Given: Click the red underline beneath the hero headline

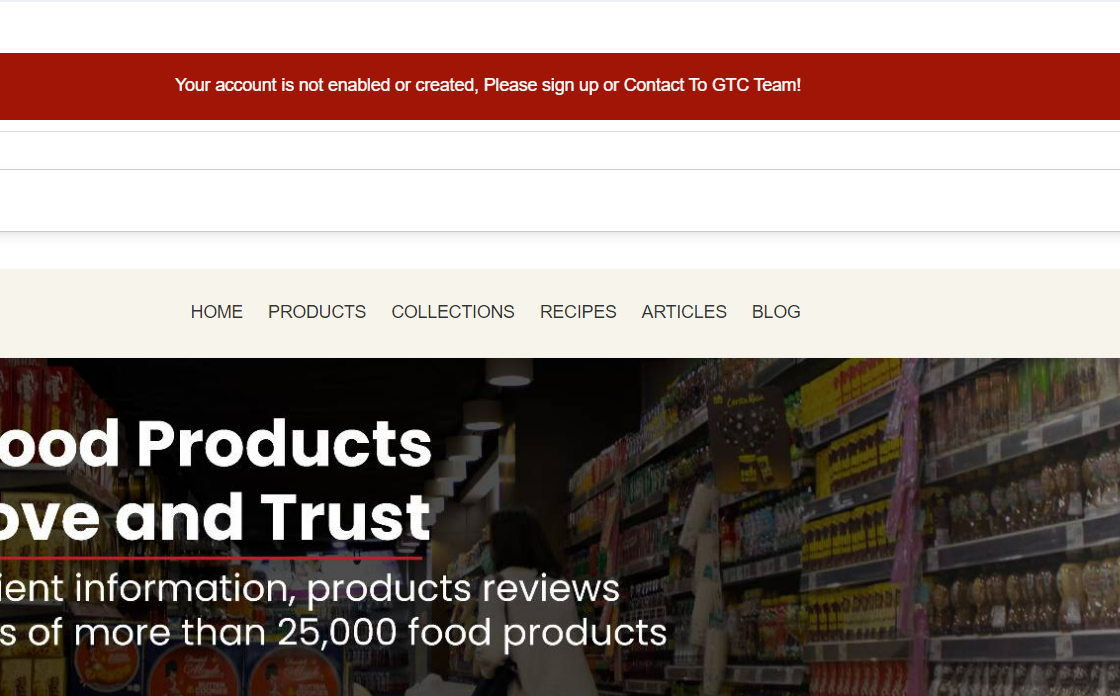Looking at the screenshot, I should click(211, 557).
